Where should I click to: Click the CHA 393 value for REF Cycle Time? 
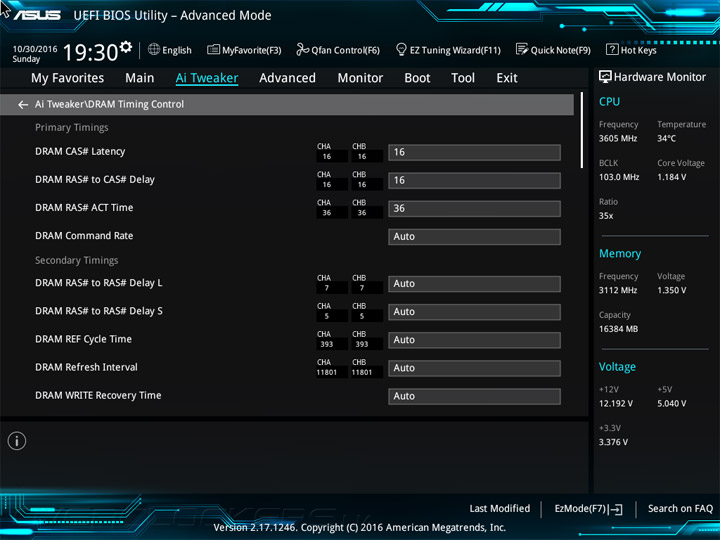pos(327,344)
